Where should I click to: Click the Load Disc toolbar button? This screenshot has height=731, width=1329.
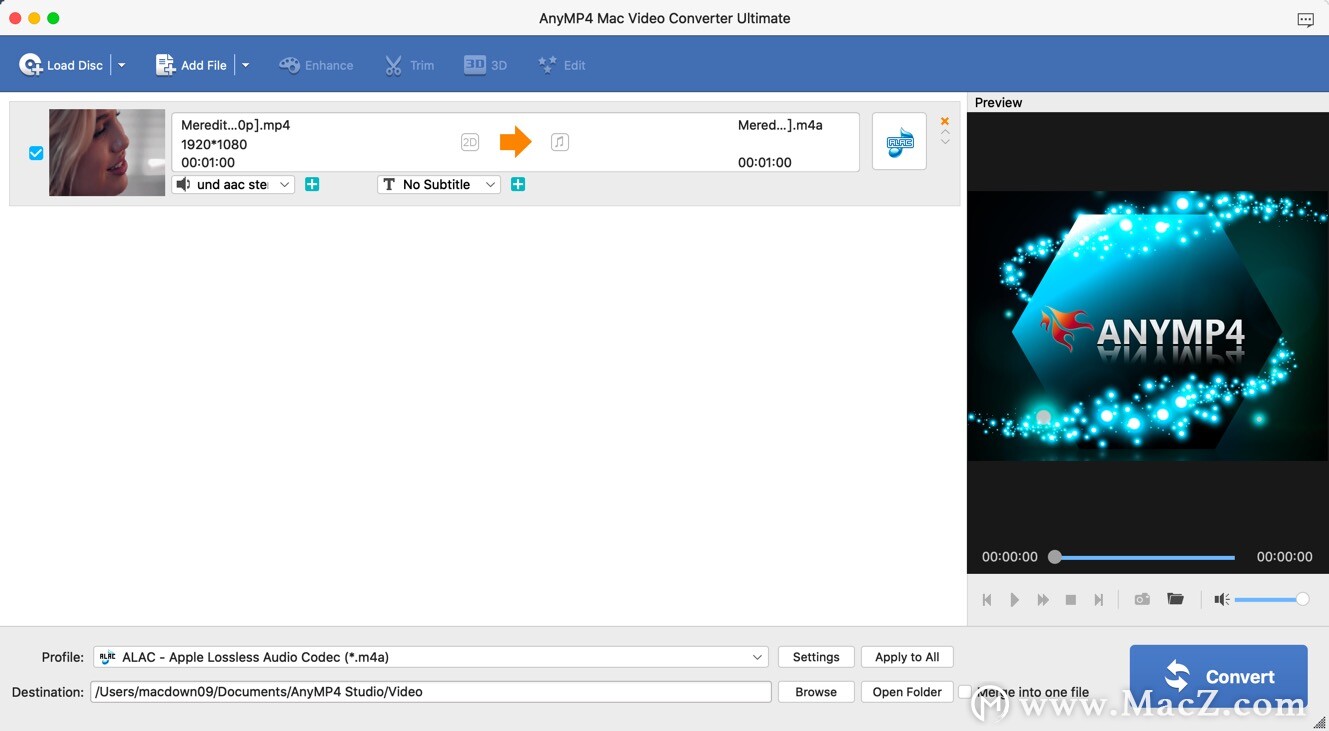pyautogui.click(x=61, y=65)
